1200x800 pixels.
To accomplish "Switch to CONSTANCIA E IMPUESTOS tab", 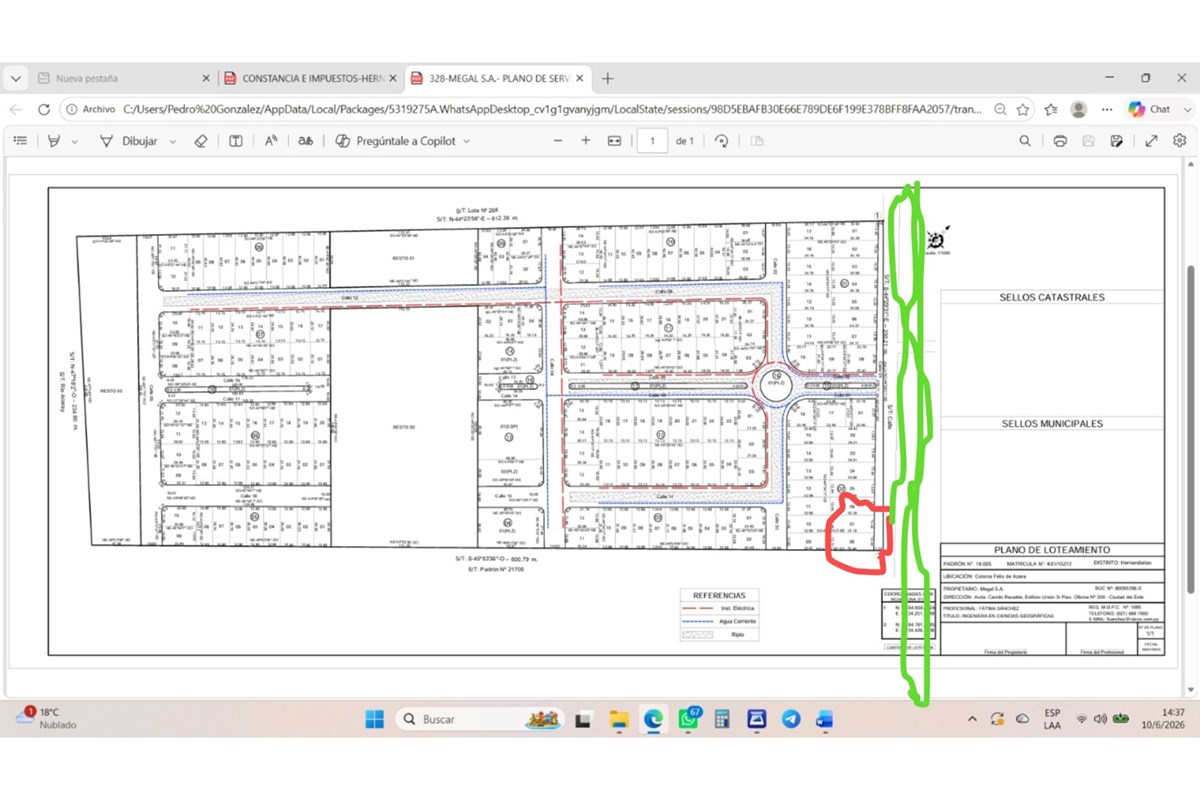I will point(312,78).
